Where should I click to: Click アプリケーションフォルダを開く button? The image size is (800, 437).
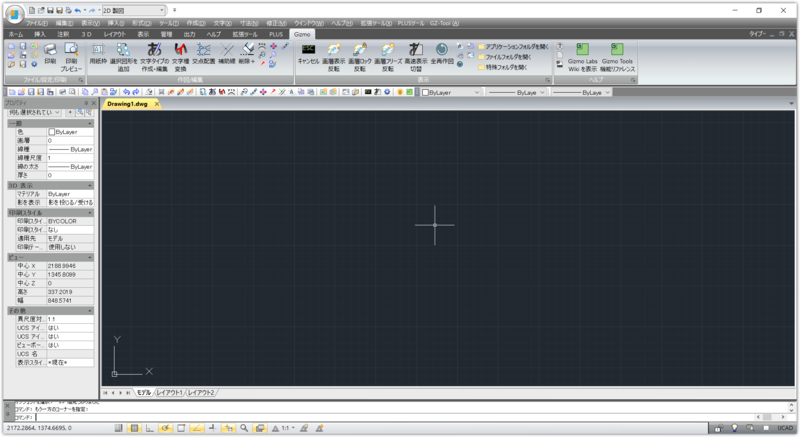520,46
